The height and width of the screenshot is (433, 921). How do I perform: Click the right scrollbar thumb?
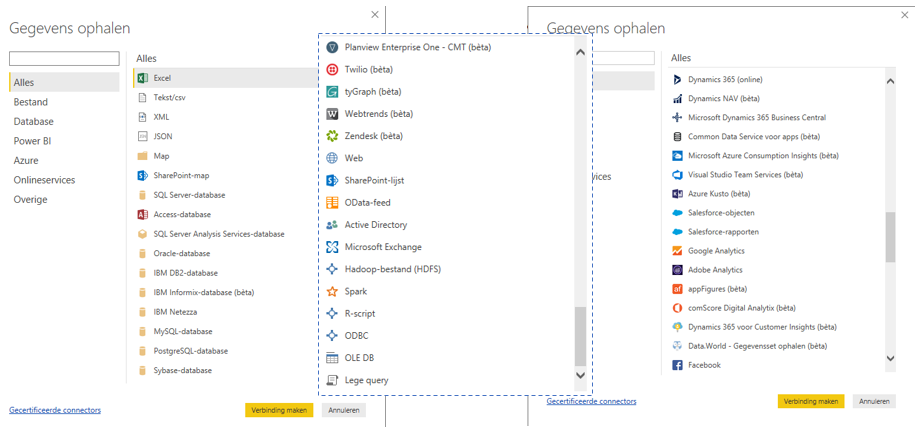pyautogui.click(x=890, y=237)
